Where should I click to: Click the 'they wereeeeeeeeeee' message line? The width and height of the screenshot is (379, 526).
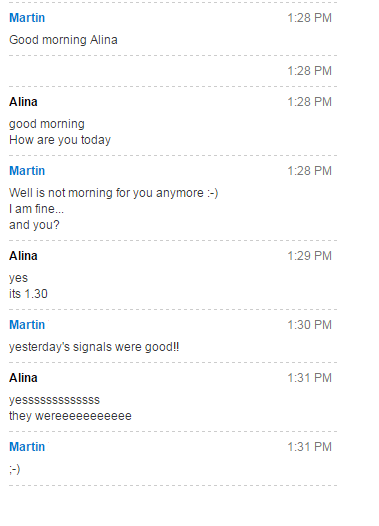coord(70,416)
